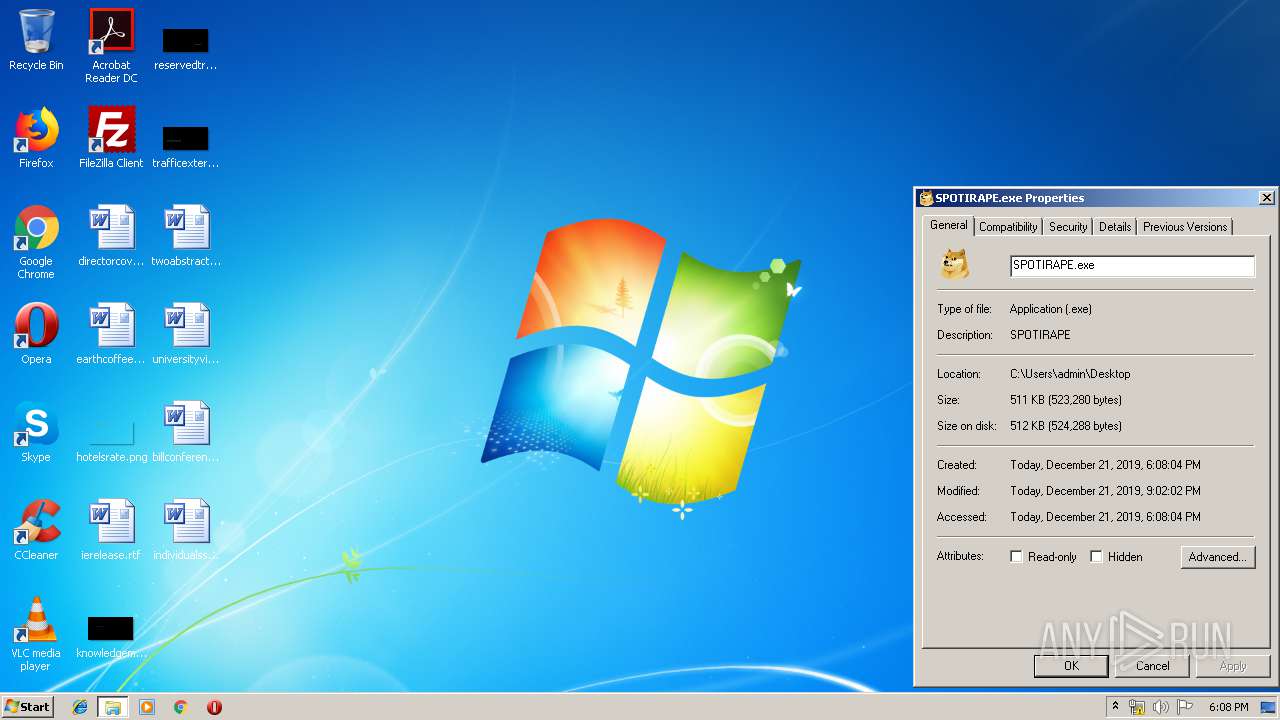The height and width of the screenshot is (720, 1280).
Task: Switch to the General tab
Action: click(x=948, y=225)
